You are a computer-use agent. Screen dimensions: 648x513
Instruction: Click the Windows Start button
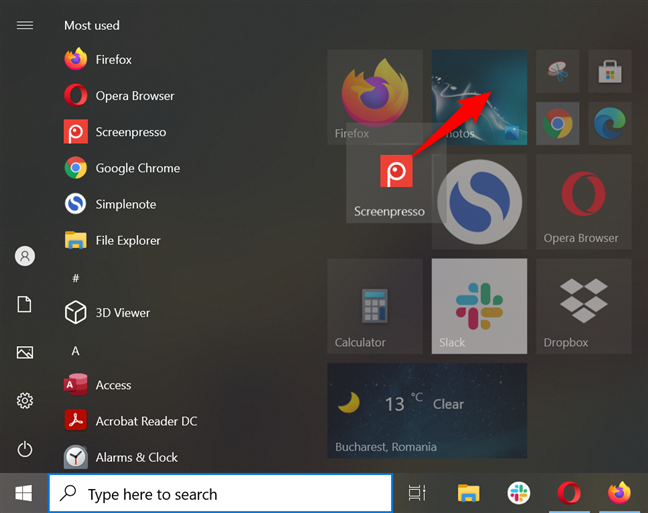pyautogui.click(x=24, y=493)
